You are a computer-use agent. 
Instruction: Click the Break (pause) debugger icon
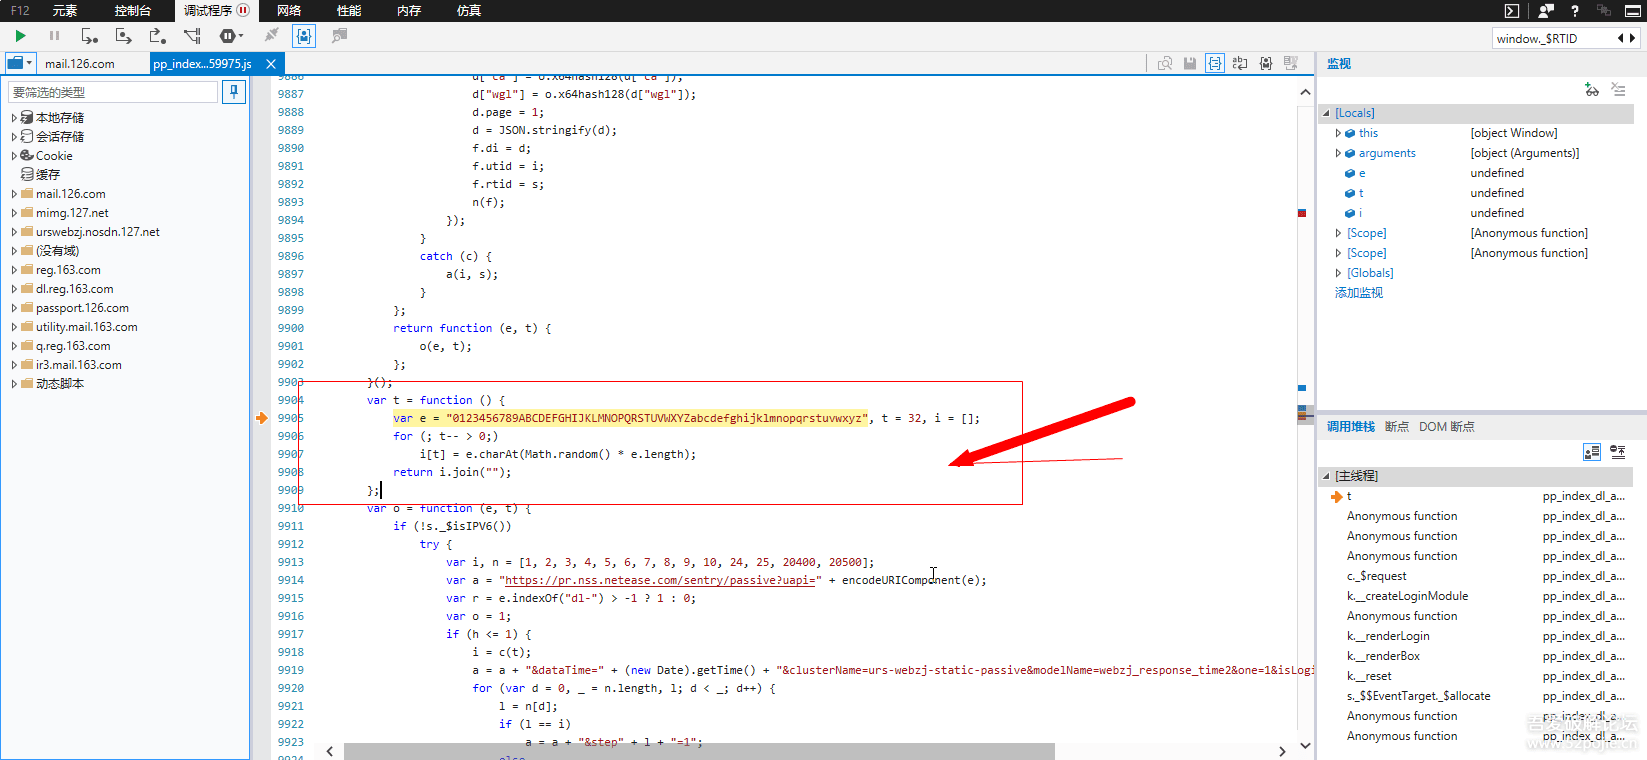point(54,36)
